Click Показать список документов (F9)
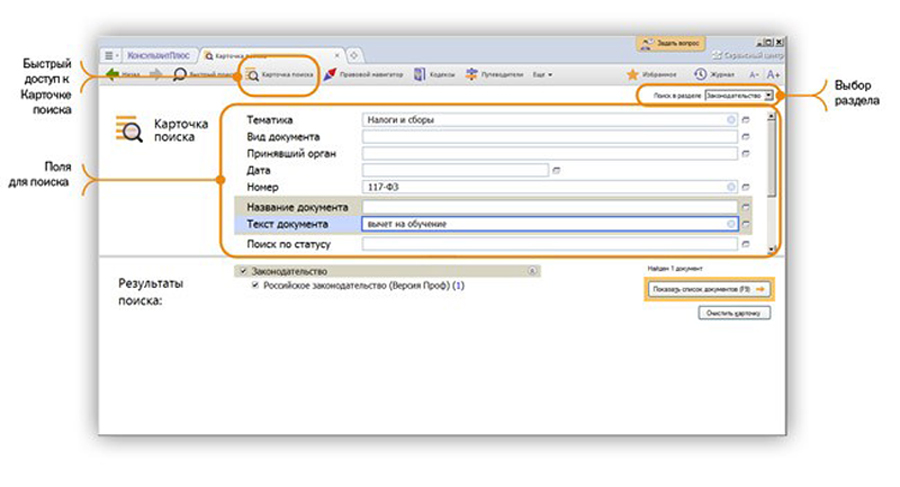Image resolution: width=900 pixels, height=487 pixels. (708, 289)
